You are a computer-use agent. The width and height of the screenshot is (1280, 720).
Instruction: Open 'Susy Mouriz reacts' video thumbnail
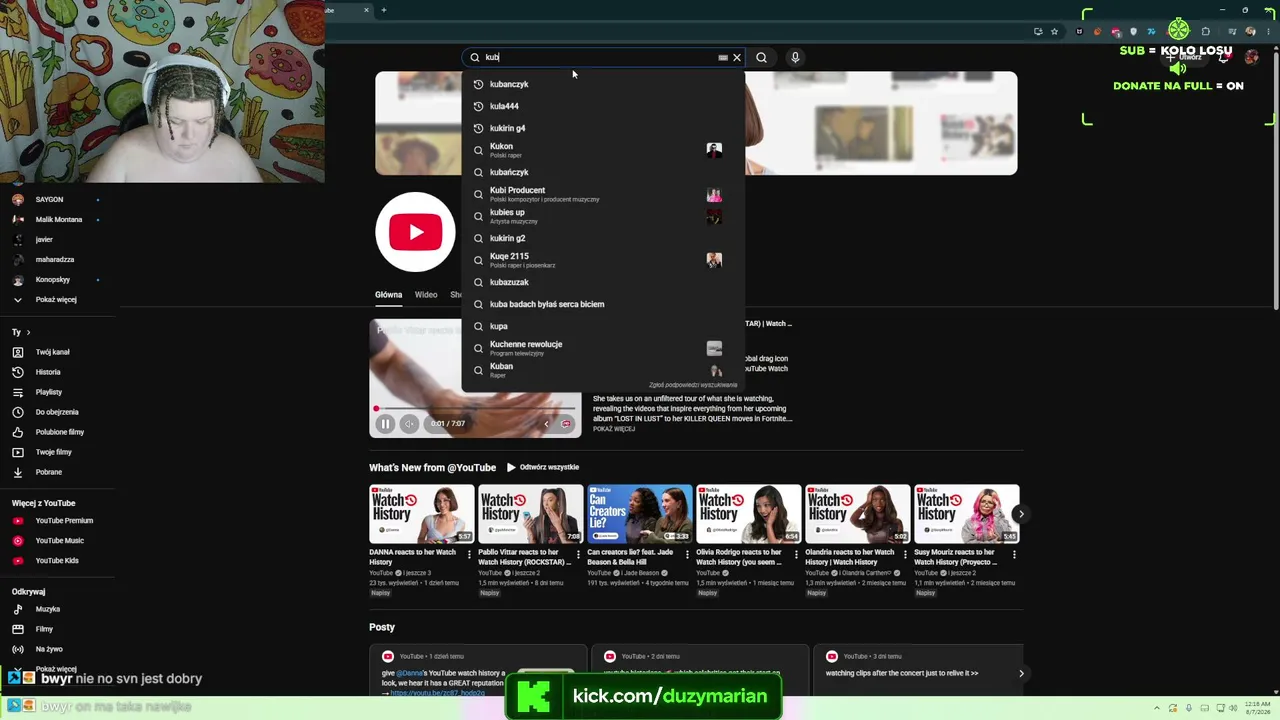(966, 514)
